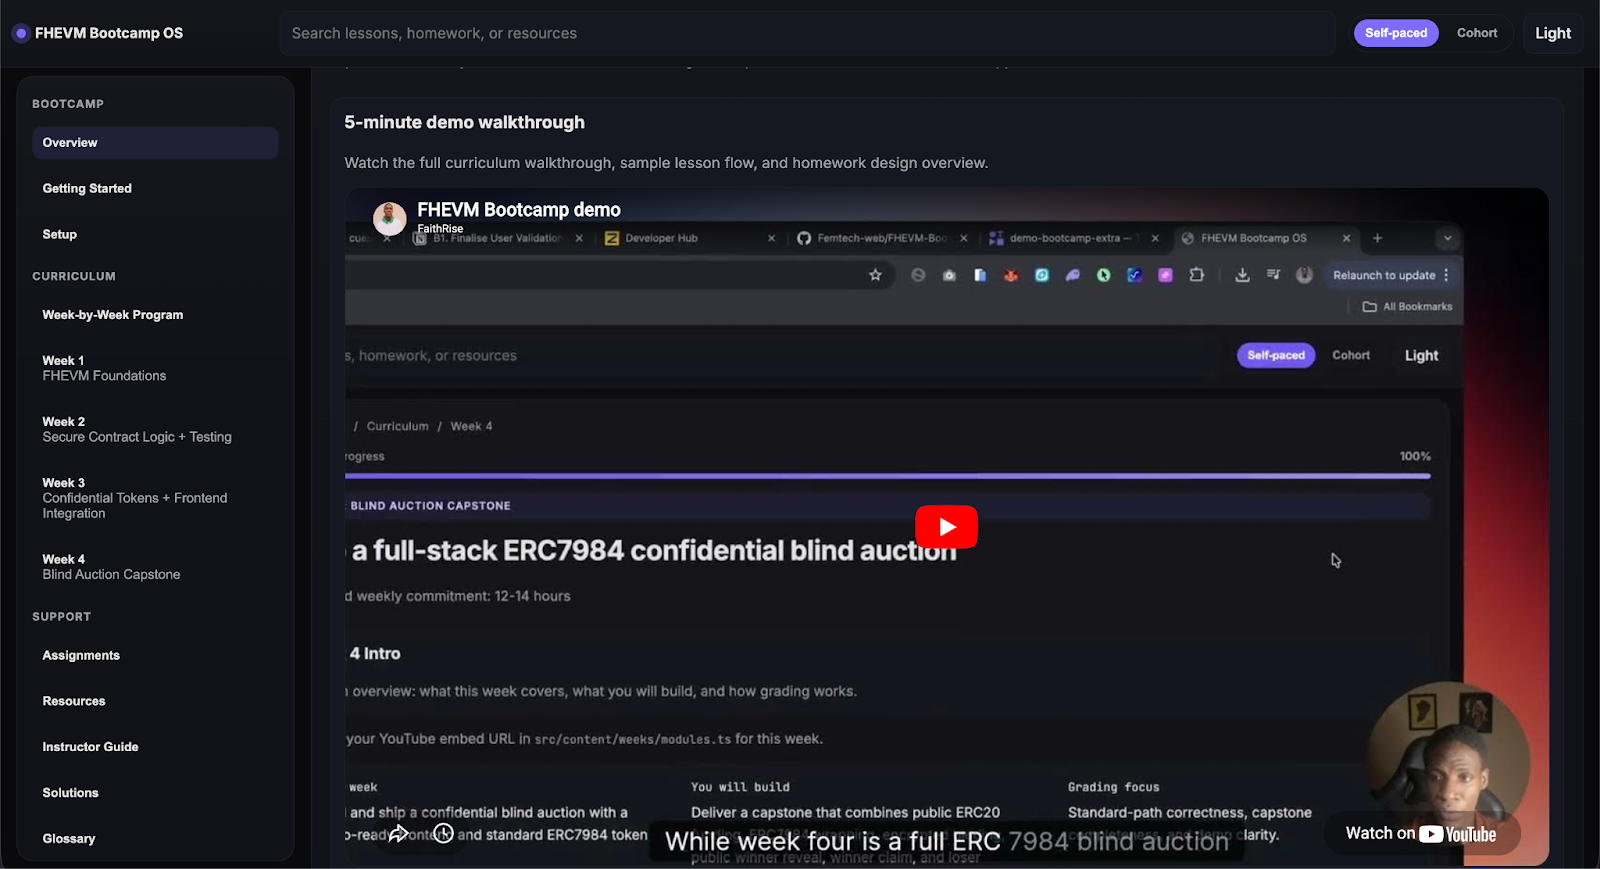Go to the Setup page in the sidebar
Viewport: 1600px width, 869px height.
(155, 235)
